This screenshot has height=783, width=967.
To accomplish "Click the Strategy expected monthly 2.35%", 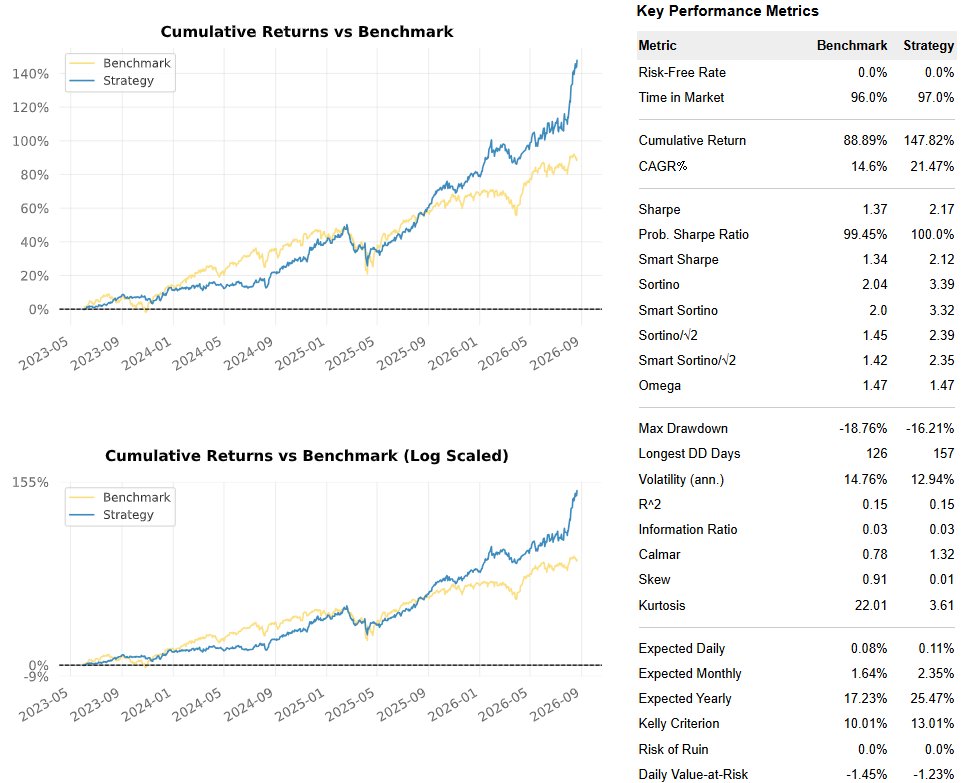I will [x=936, y=674].
